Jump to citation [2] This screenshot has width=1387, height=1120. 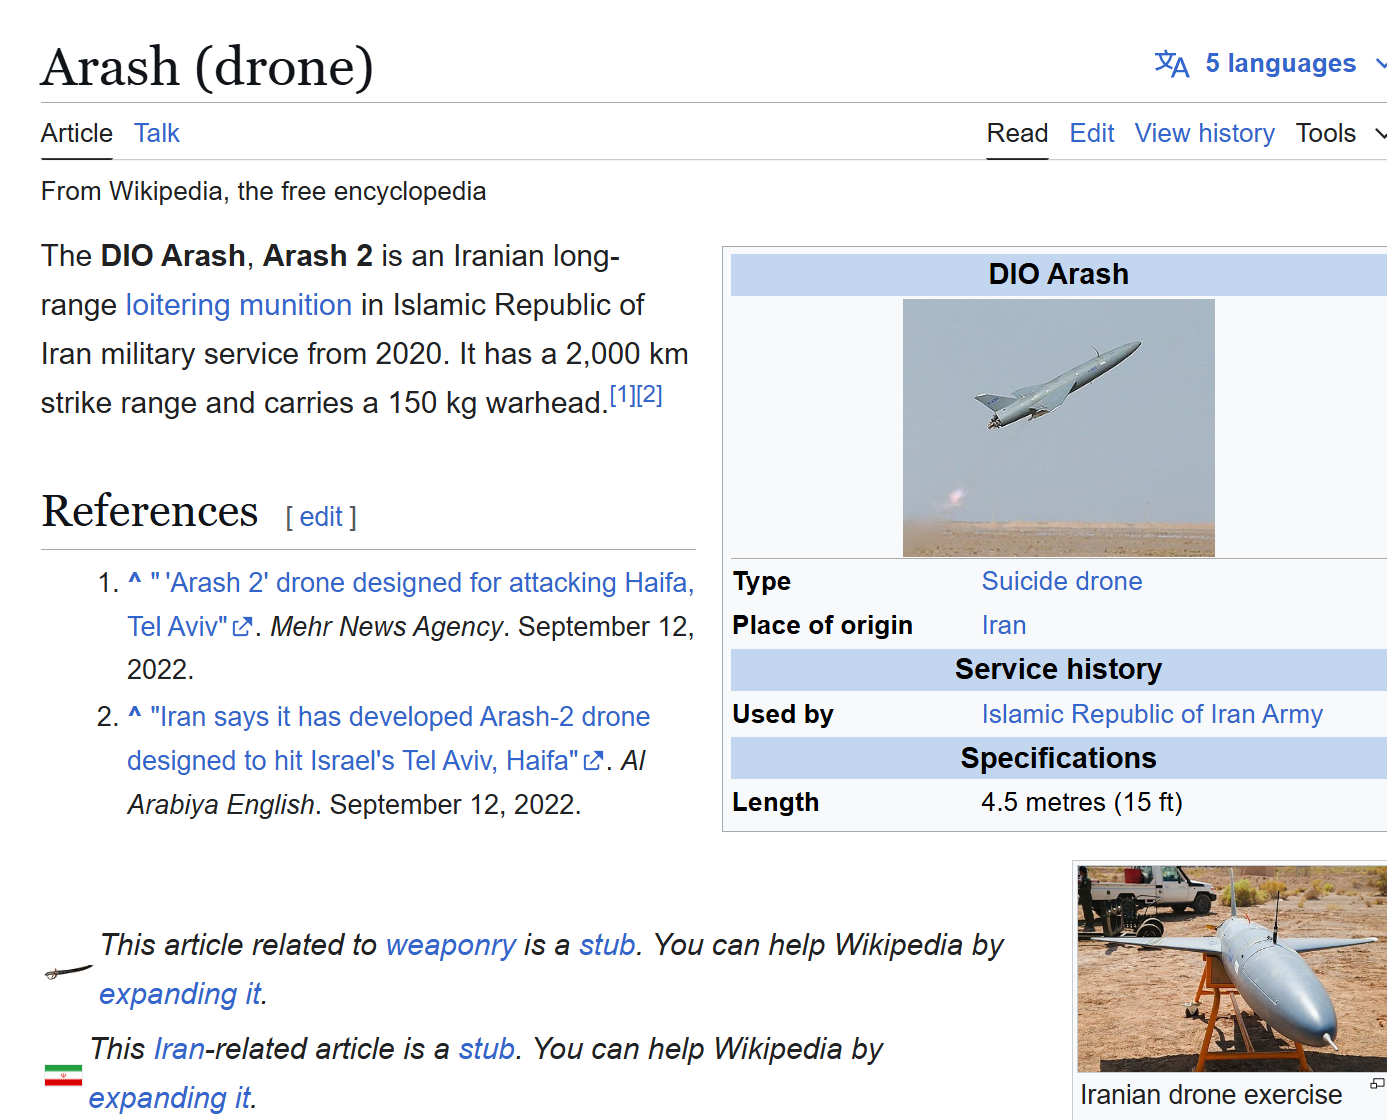coord(649,394)
